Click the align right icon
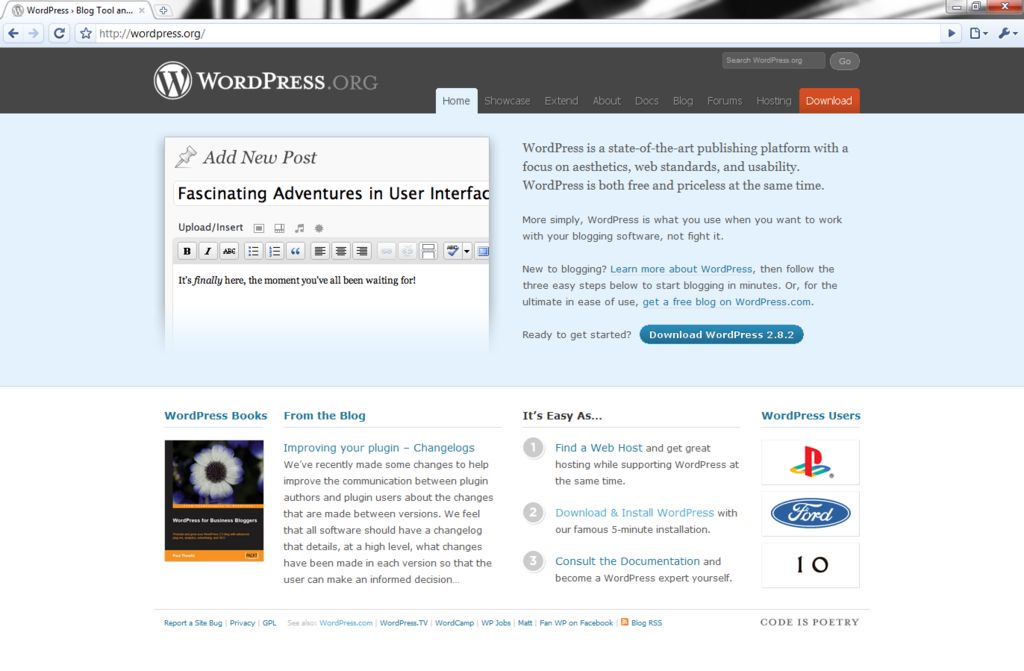Image resolution: width=1024 pixels, height=671 pixels. [x=362, y=251]
